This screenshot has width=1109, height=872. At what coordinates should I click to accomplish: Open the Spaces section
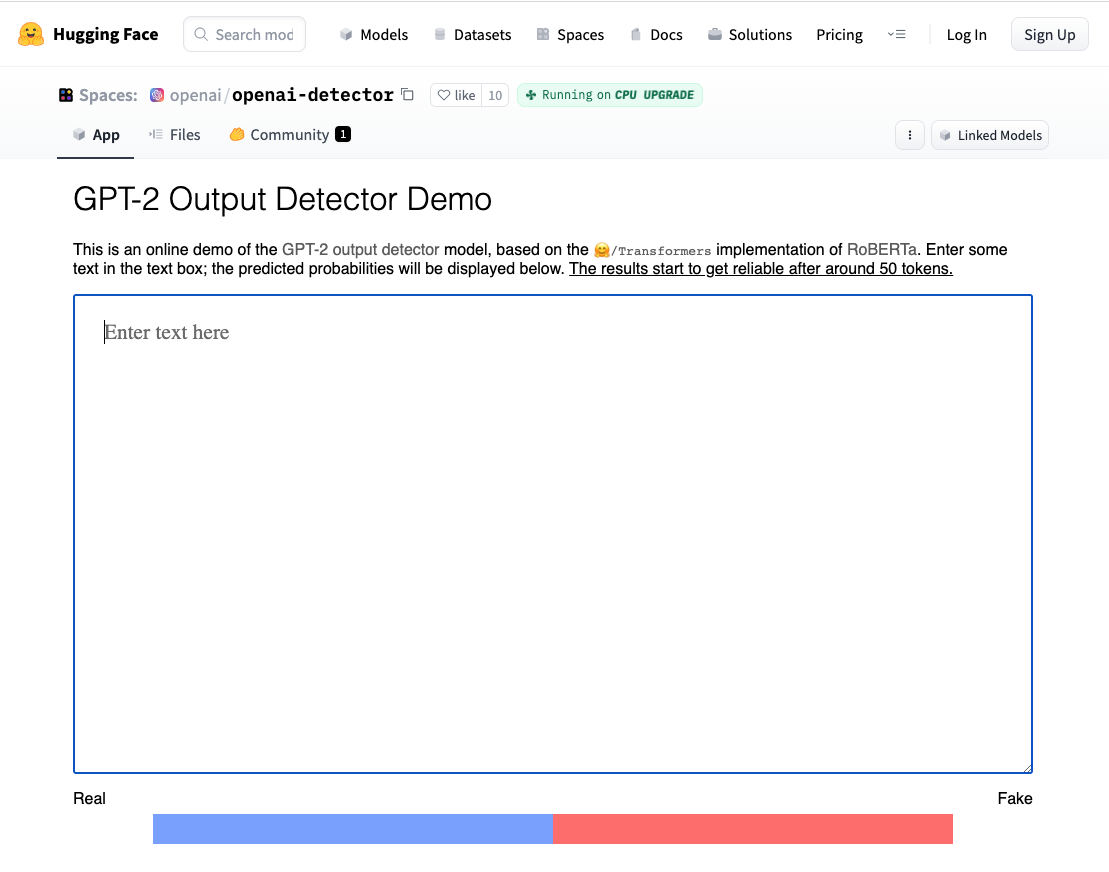click(570, 34)
